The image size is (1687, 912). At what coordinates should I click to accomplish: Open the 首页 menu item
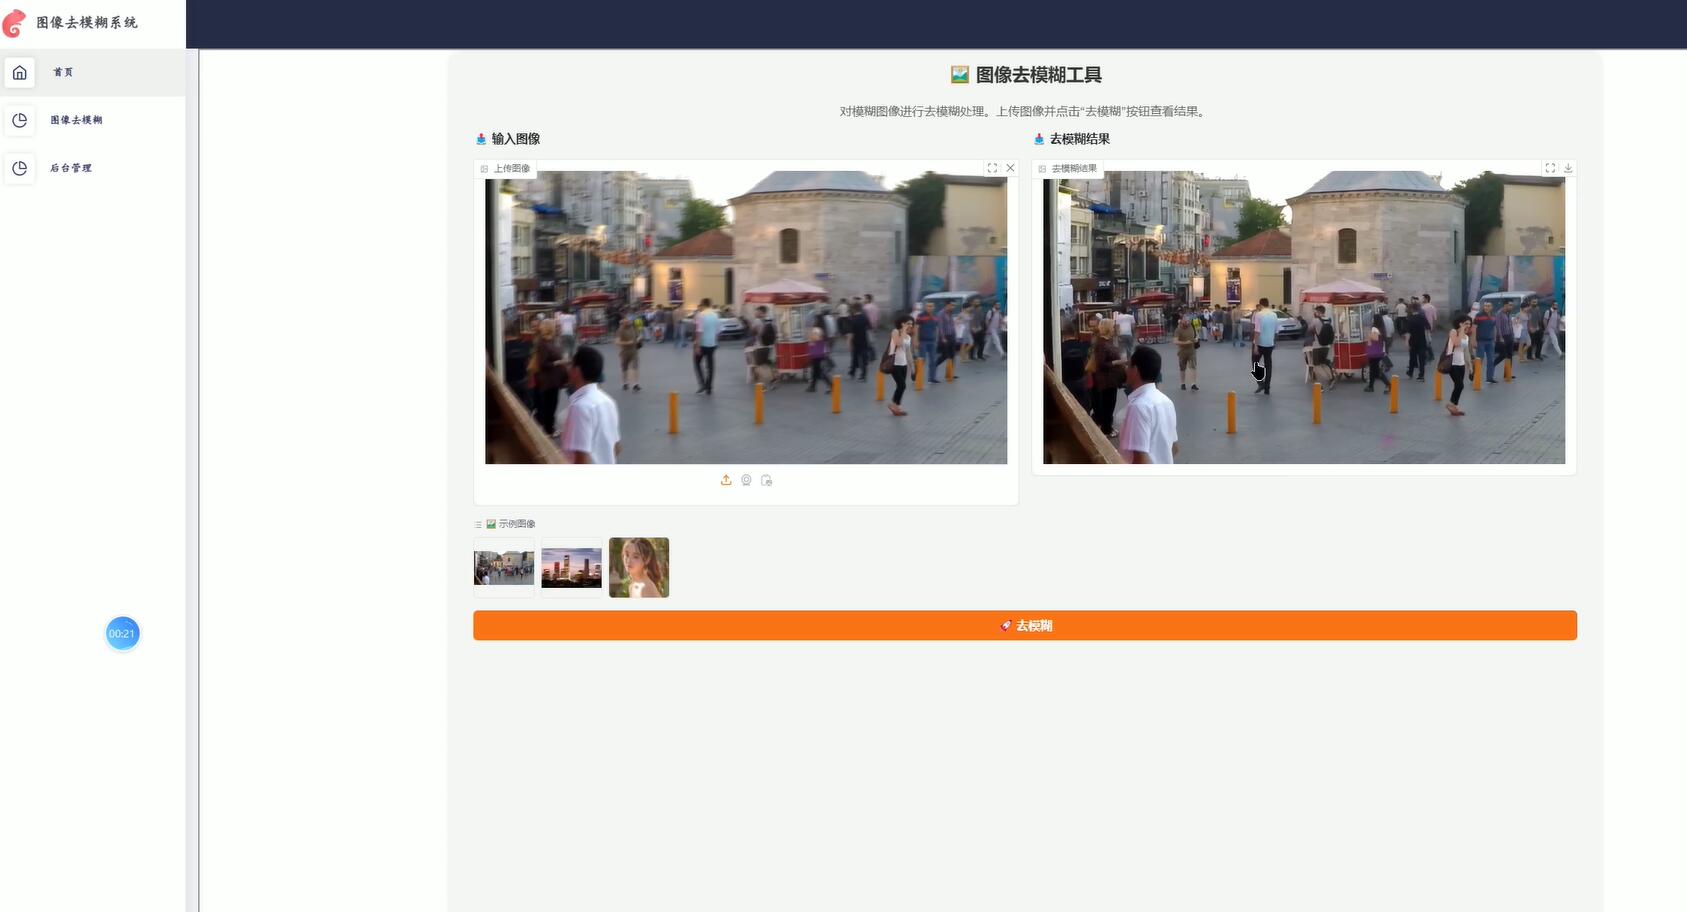(x=63, y=72)
